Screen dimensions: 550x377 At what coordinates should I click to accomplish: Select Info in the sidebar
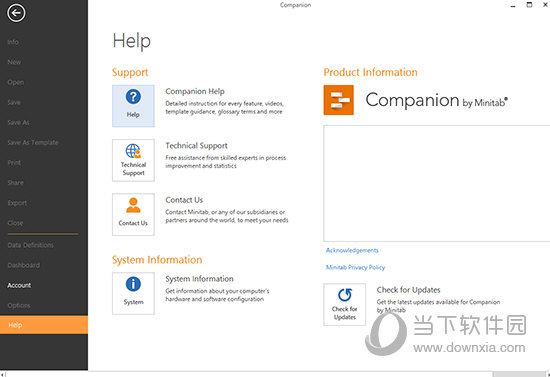[13, 42]
